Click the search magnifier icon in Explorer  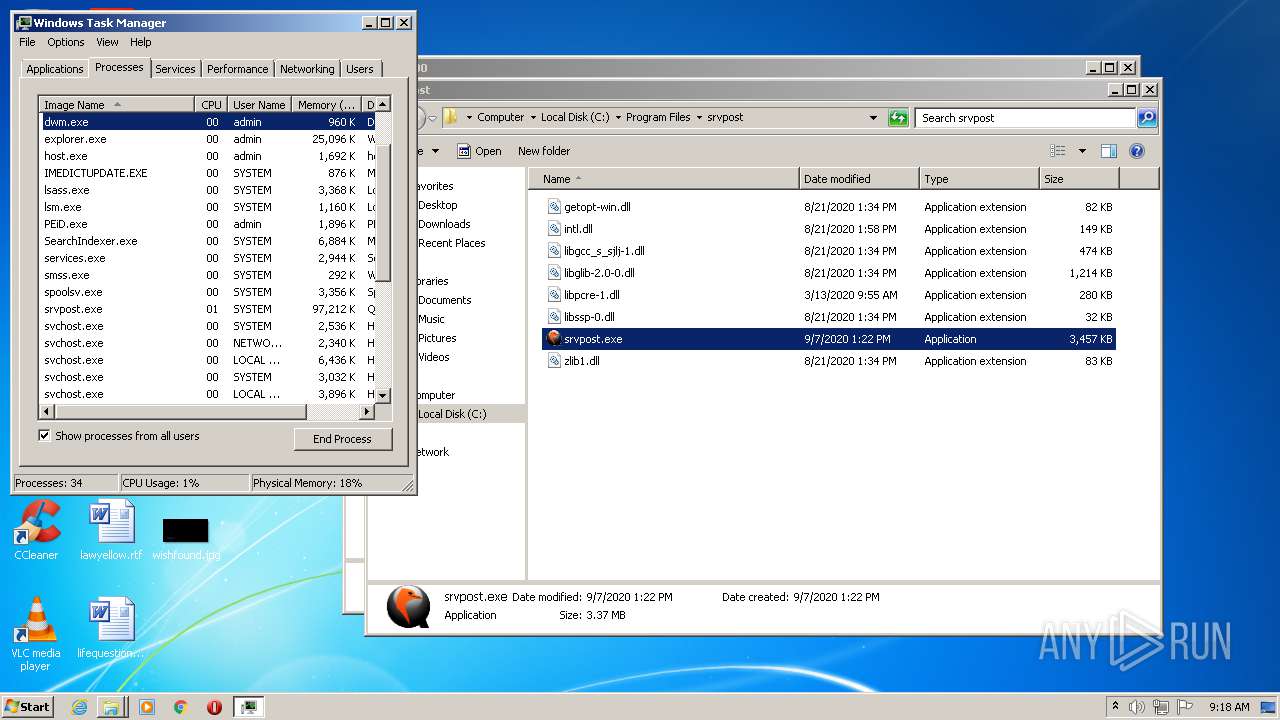[x=1147, y=117]
